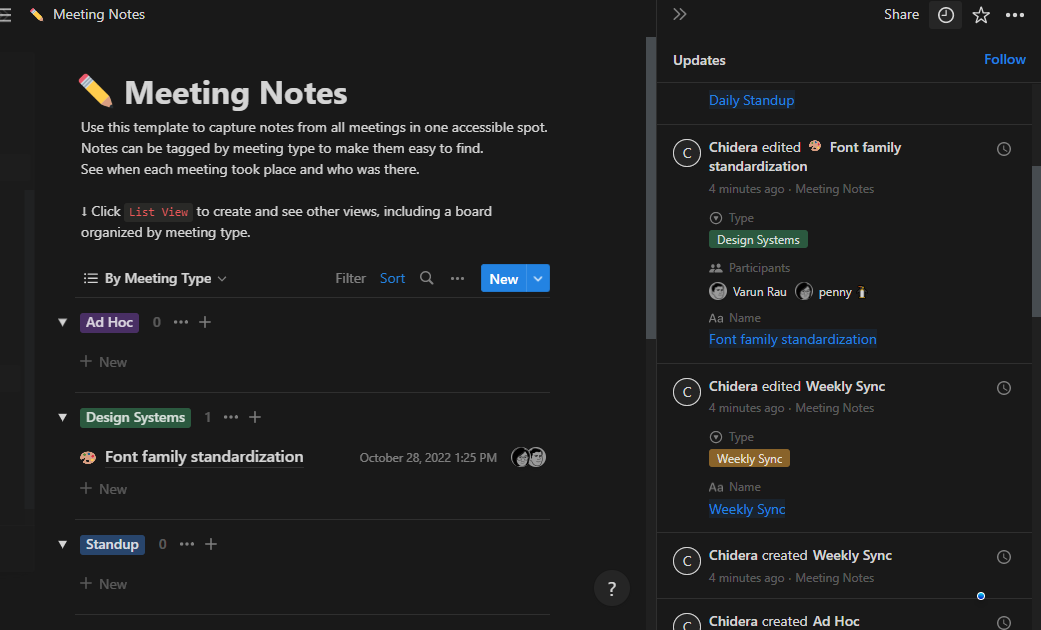Open Design Systems group options ellipsis

230,417
